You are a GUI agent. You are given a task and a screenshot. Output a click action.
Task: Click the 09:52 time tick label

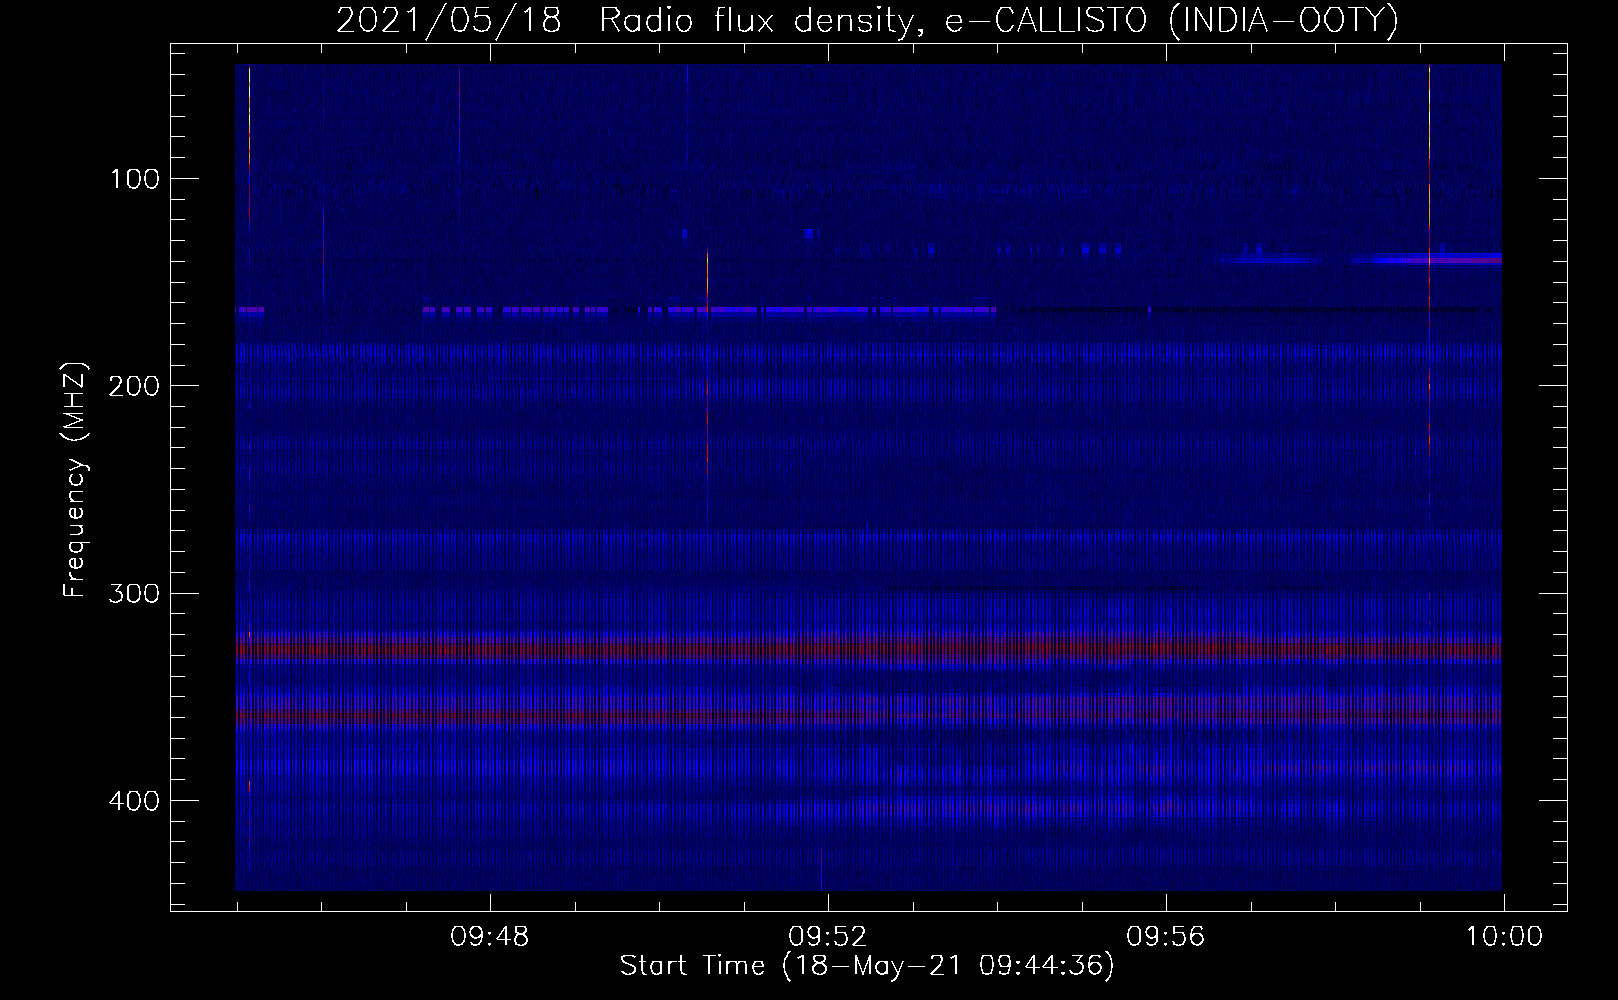click(x=828, y=937)
